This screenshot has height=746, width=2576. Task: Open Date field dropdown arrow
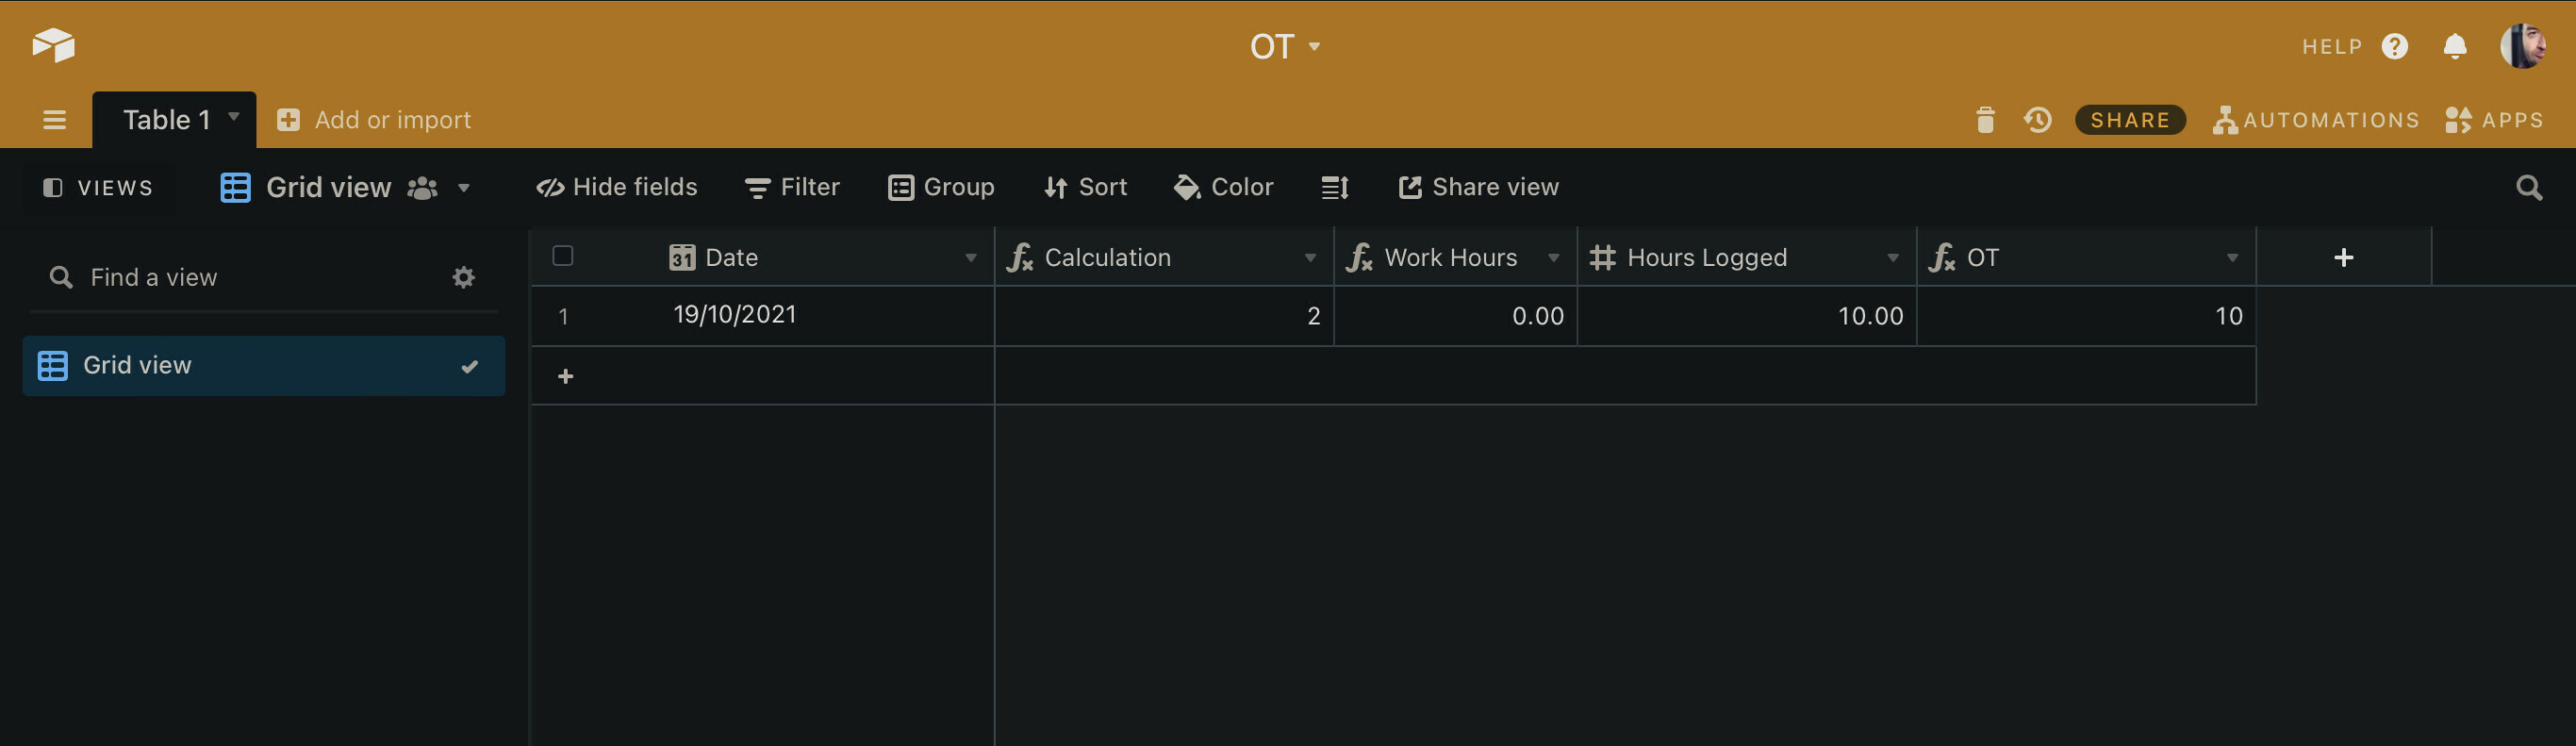970,258
